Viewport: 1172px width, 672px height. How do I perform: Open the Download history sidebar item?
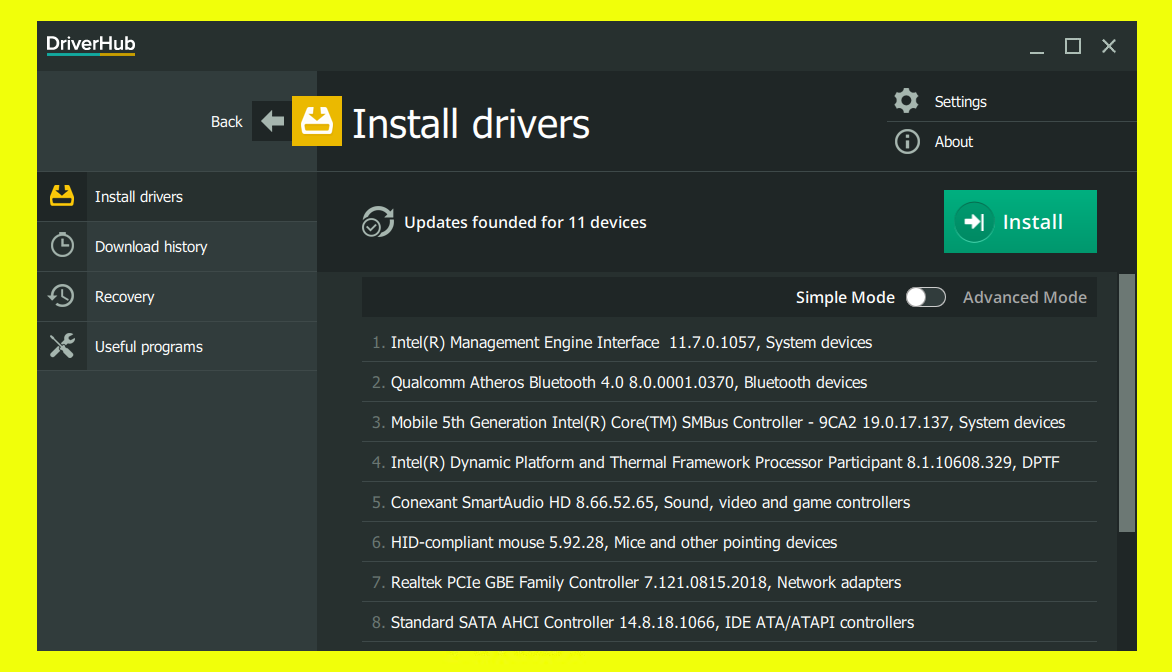[x=151, y=247]
